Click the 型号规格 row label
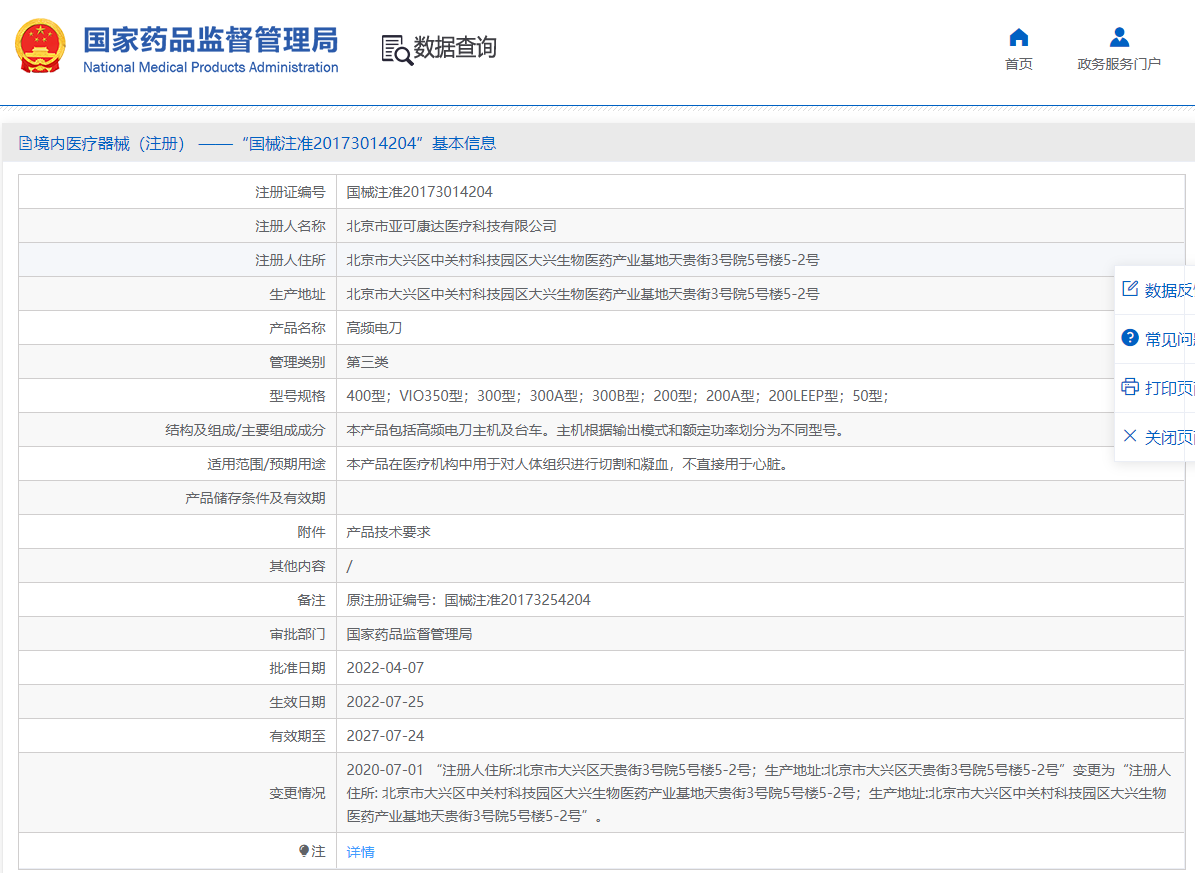1195x873 pixels. click(x=297, y=396)
